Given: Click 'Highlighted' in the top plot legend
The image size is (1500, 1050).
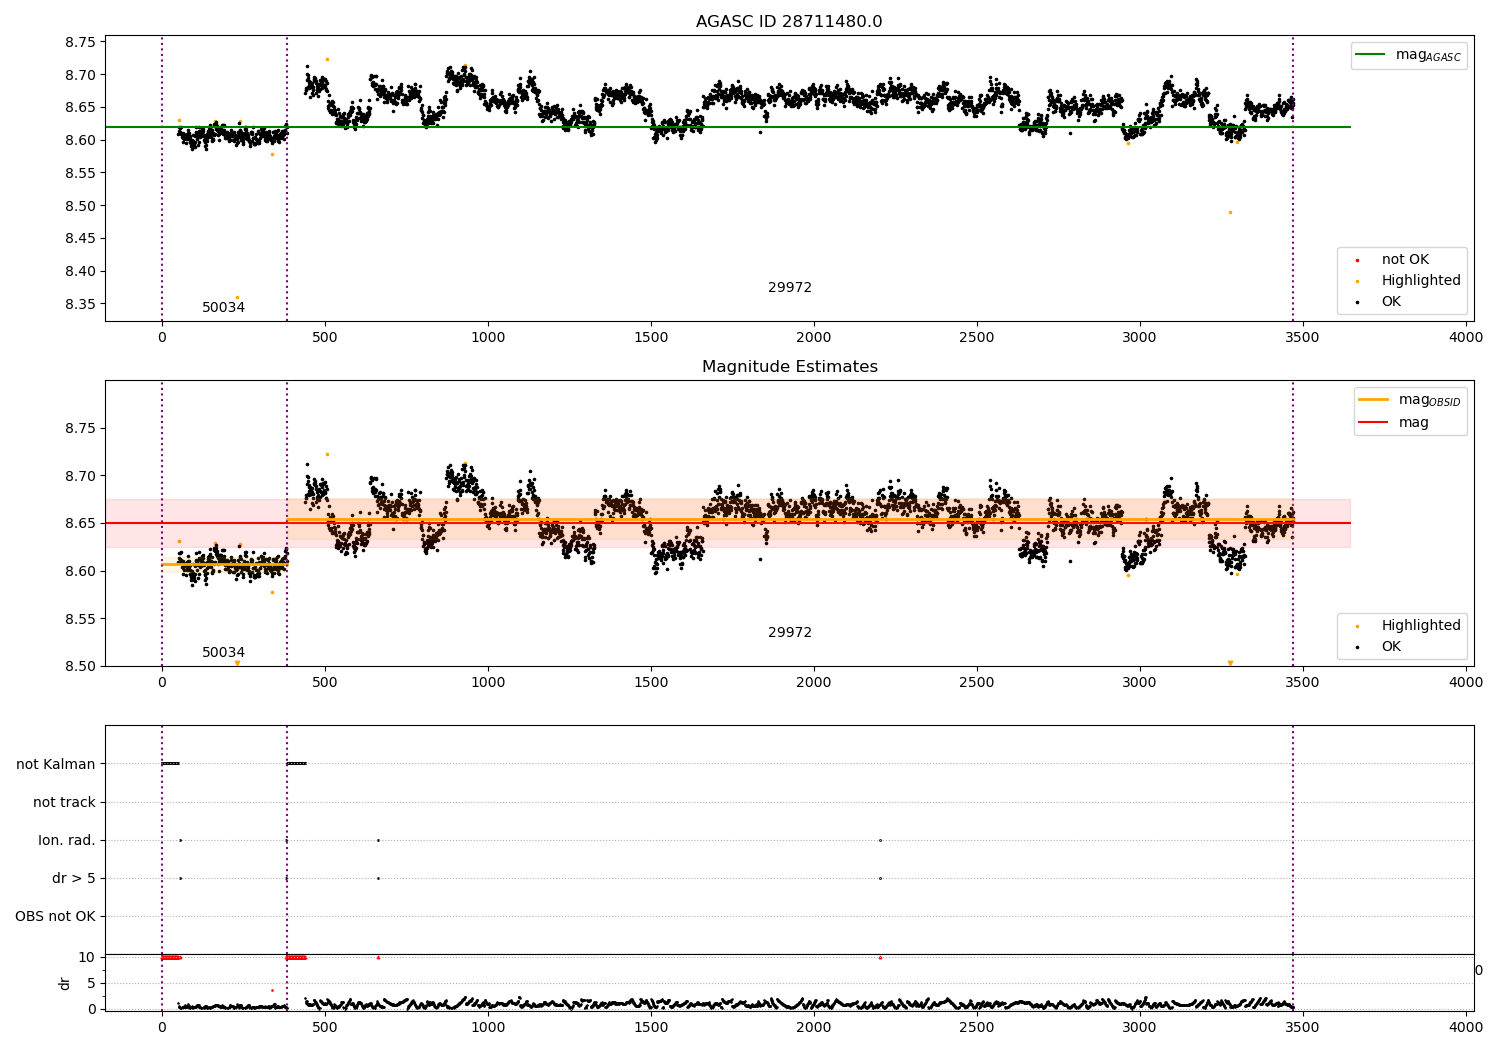Looking at the screenshot, I should click(x=1421, y=281).
